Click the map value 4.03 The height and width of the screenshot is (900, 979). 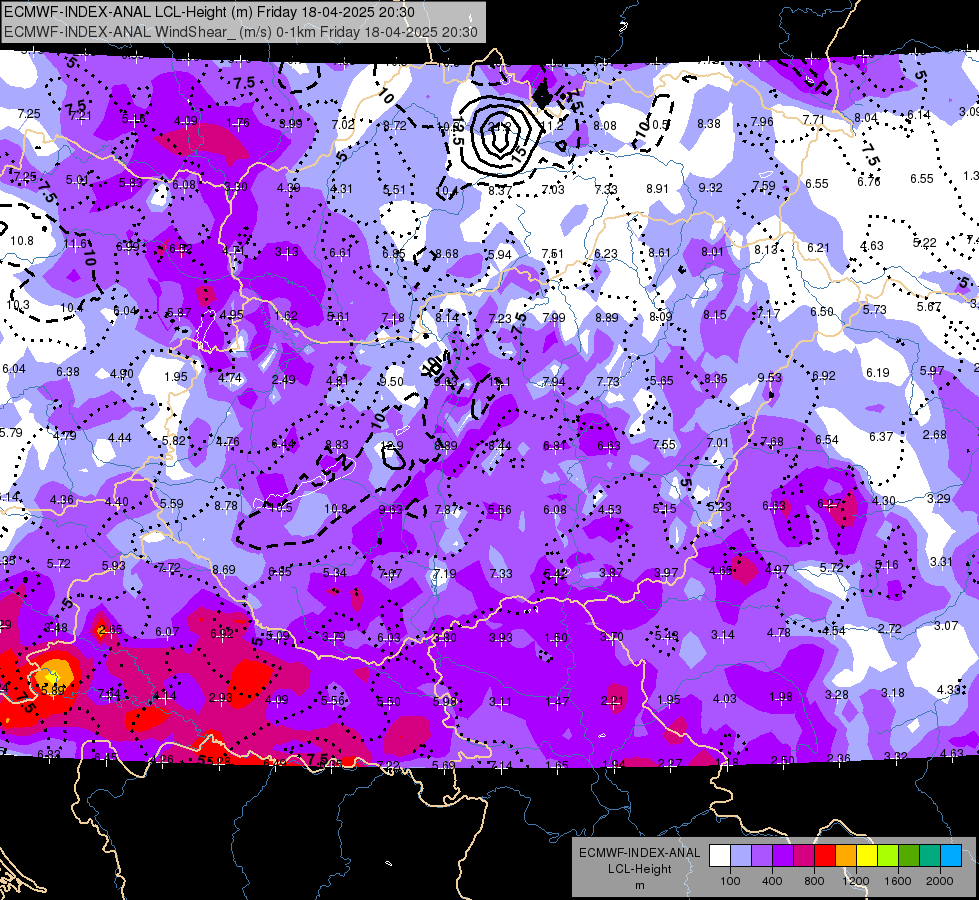(725, 698)
